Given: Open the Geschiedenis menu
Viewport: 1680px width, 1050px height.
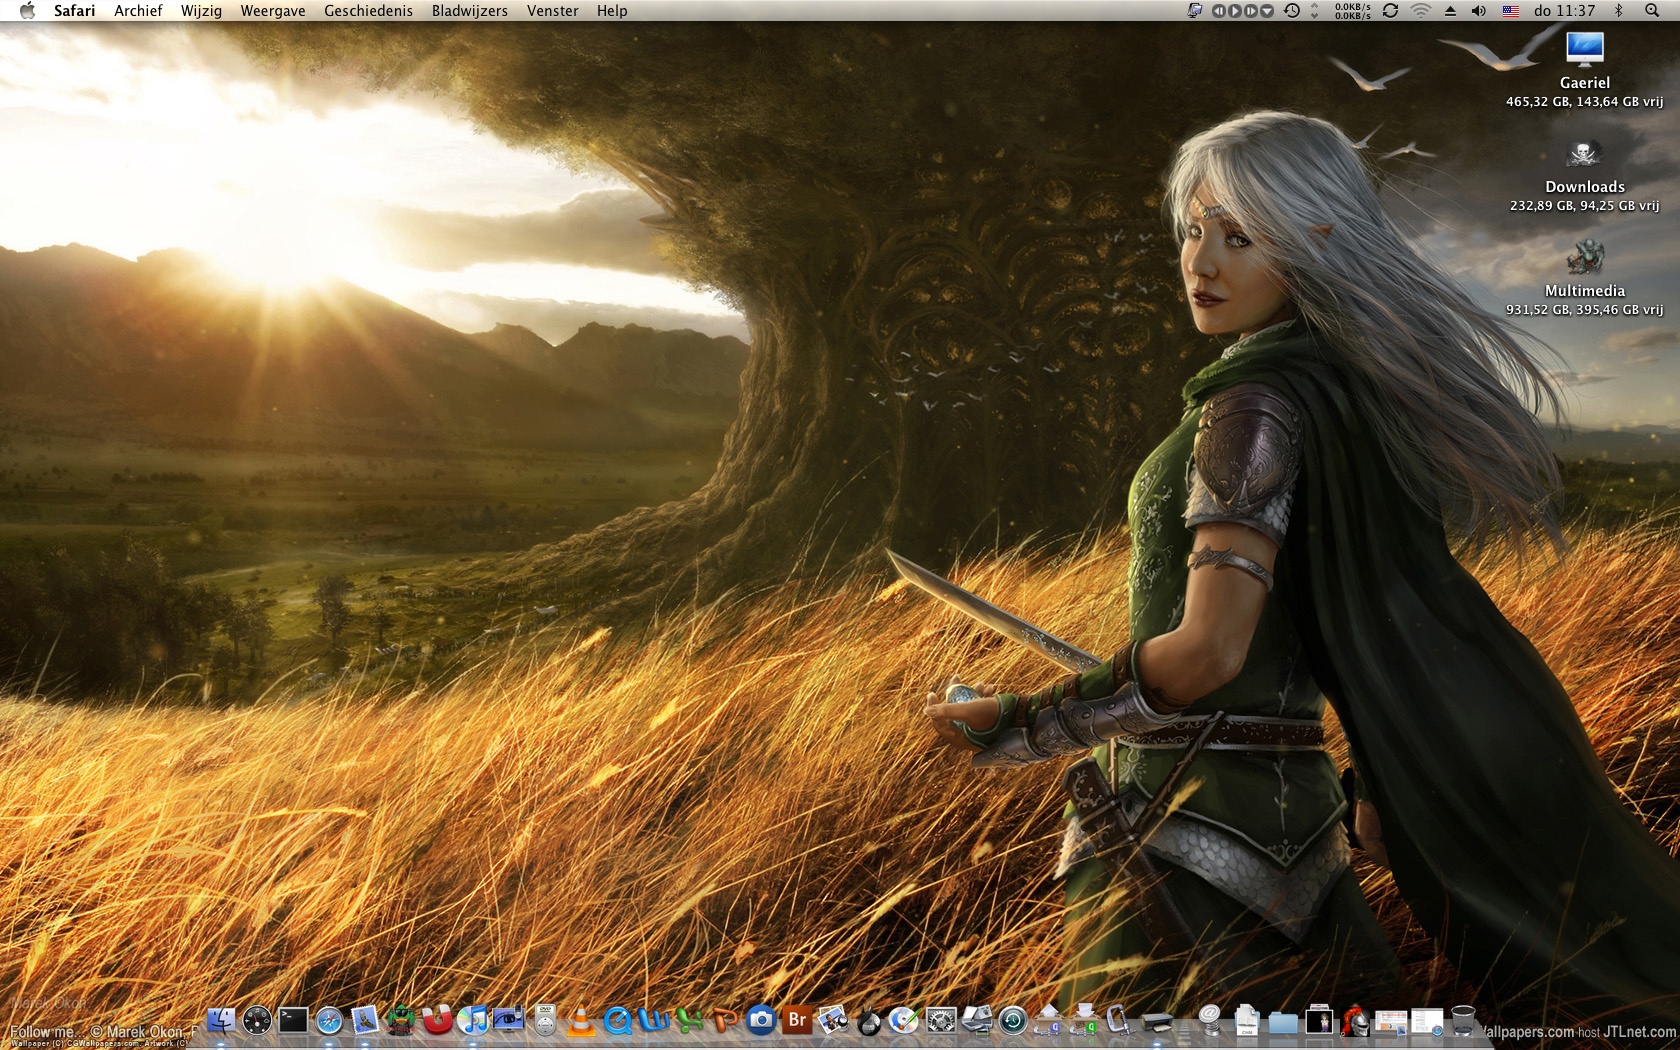Looking at the screenshot, I should (x=368, y=11).
